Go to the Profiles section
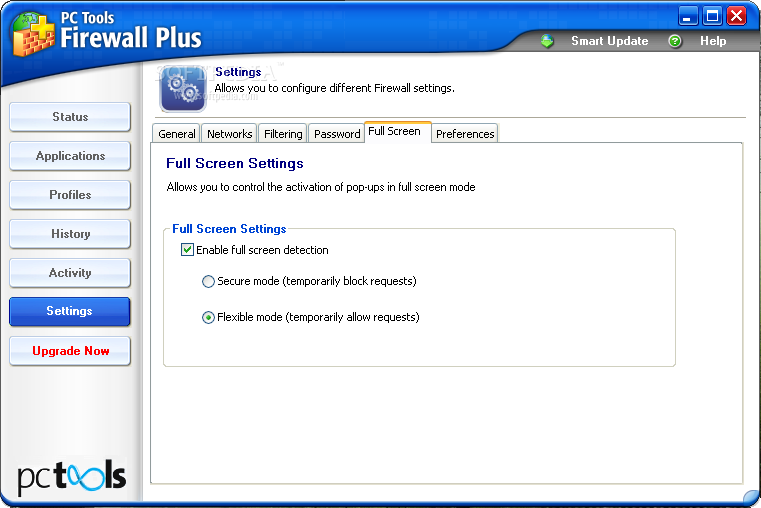The image size is (761, 508). tap(70, 195)
